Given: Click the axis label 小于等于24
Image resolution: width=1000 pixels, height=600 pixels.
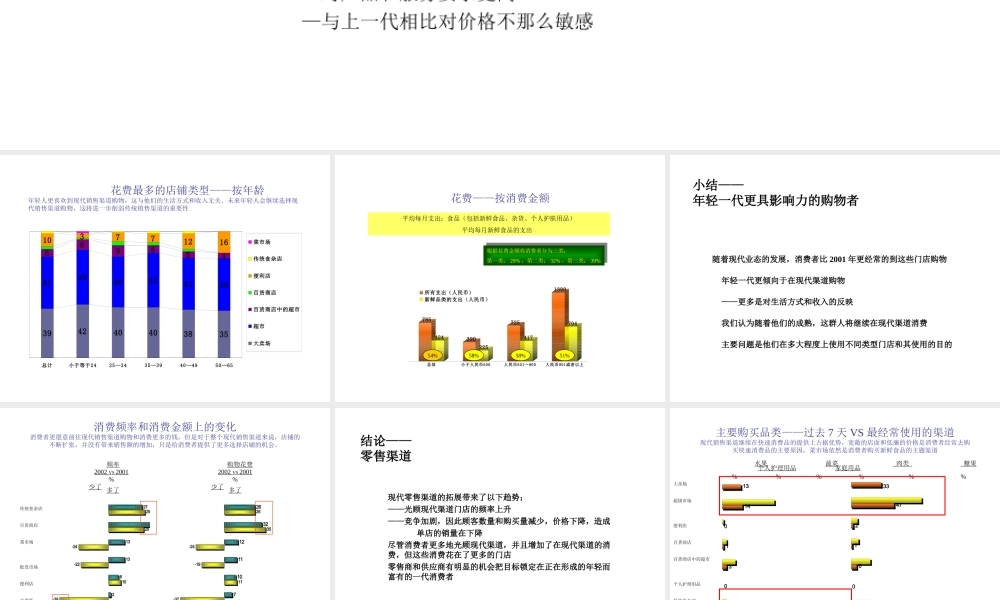Looking at the screenshot, I should (x=82, y=365).
